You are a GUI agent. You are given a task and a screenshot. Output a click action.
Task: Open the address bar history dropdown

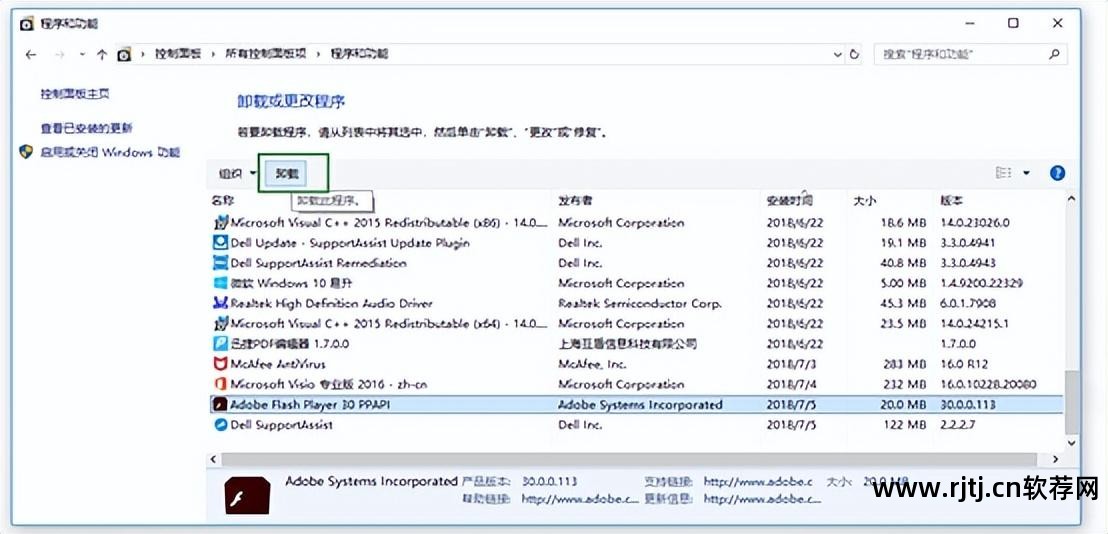(x=838, y=54)
